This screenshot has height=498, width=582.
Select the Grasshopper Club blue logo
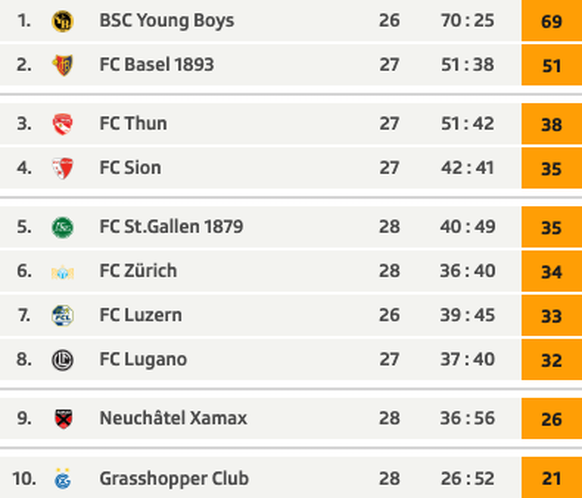[x=63, y=479]
